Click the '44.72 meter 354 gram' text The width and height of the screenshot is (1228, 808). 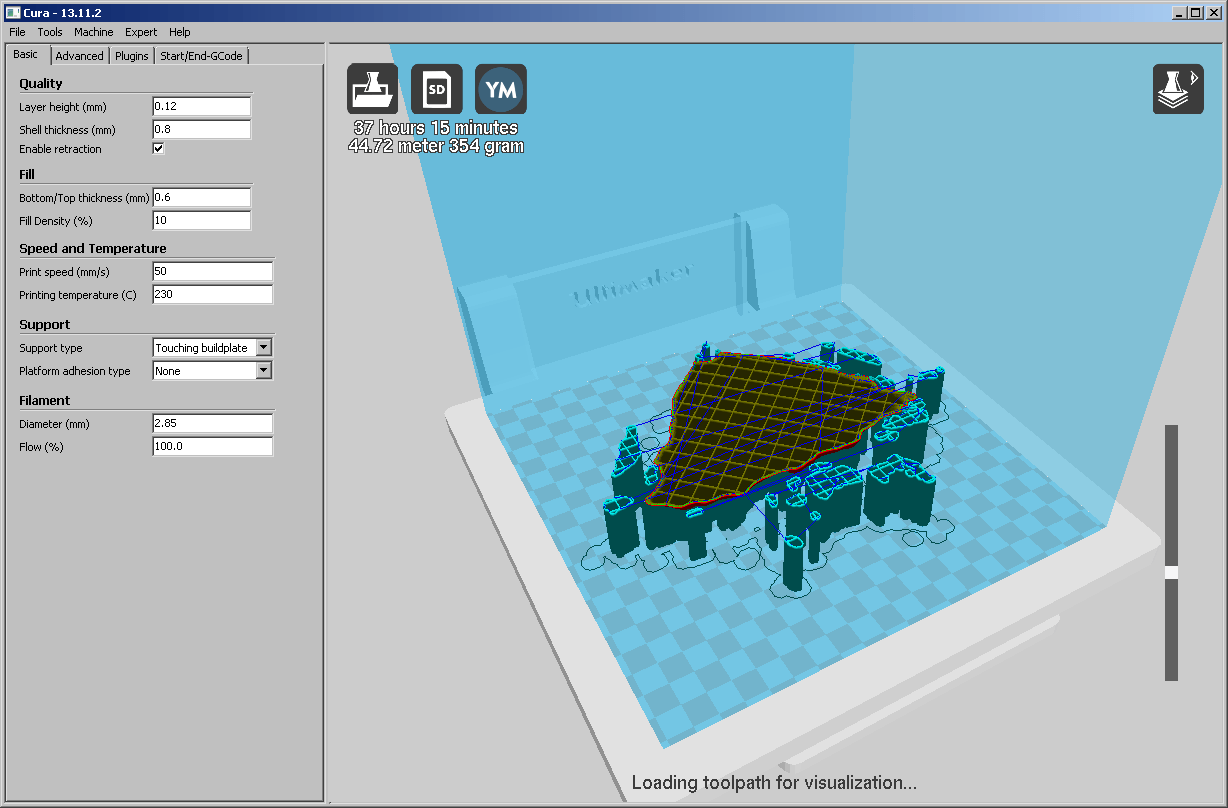click(436, 146)
